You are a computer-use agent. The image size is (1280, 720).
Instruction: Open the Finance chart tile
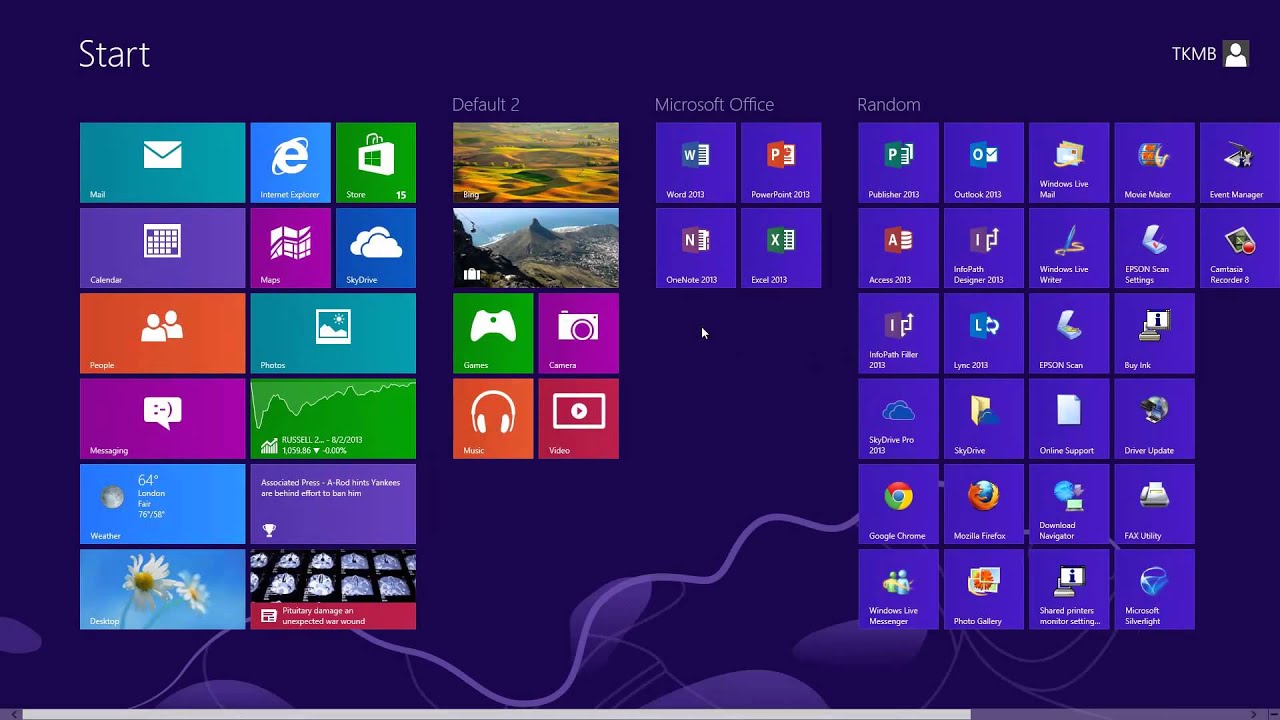(x=333, y=419)
